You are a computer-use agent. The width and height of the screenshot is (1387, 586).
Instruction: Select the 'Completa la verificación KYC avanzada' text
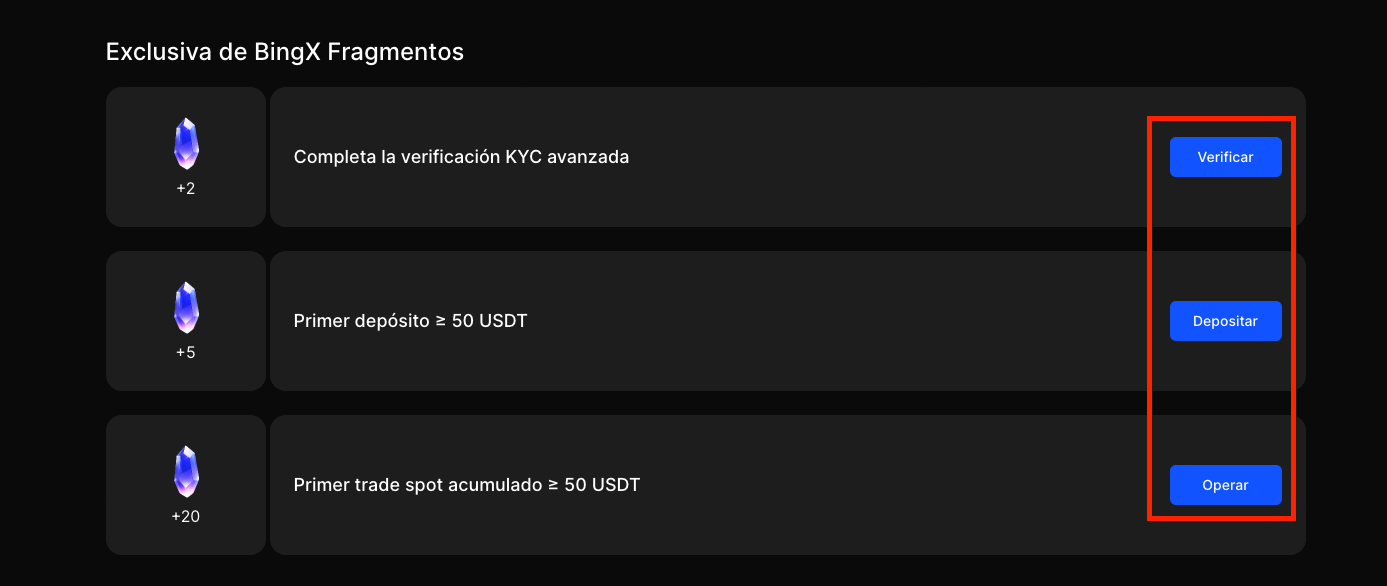coord(461,157)
